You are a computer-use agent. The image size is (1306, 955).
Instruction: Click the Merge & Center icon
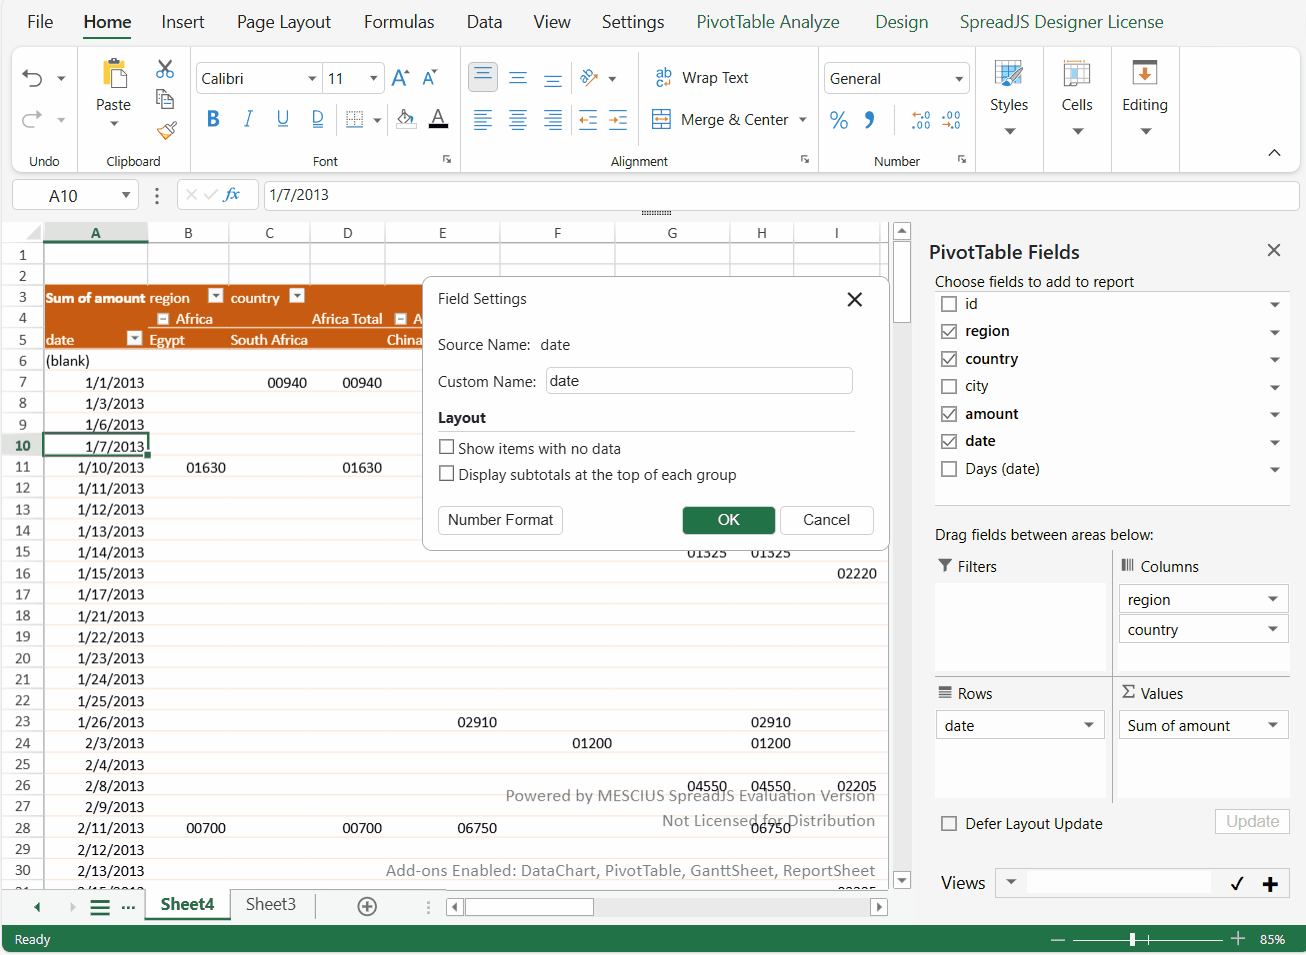pos(661,120)
